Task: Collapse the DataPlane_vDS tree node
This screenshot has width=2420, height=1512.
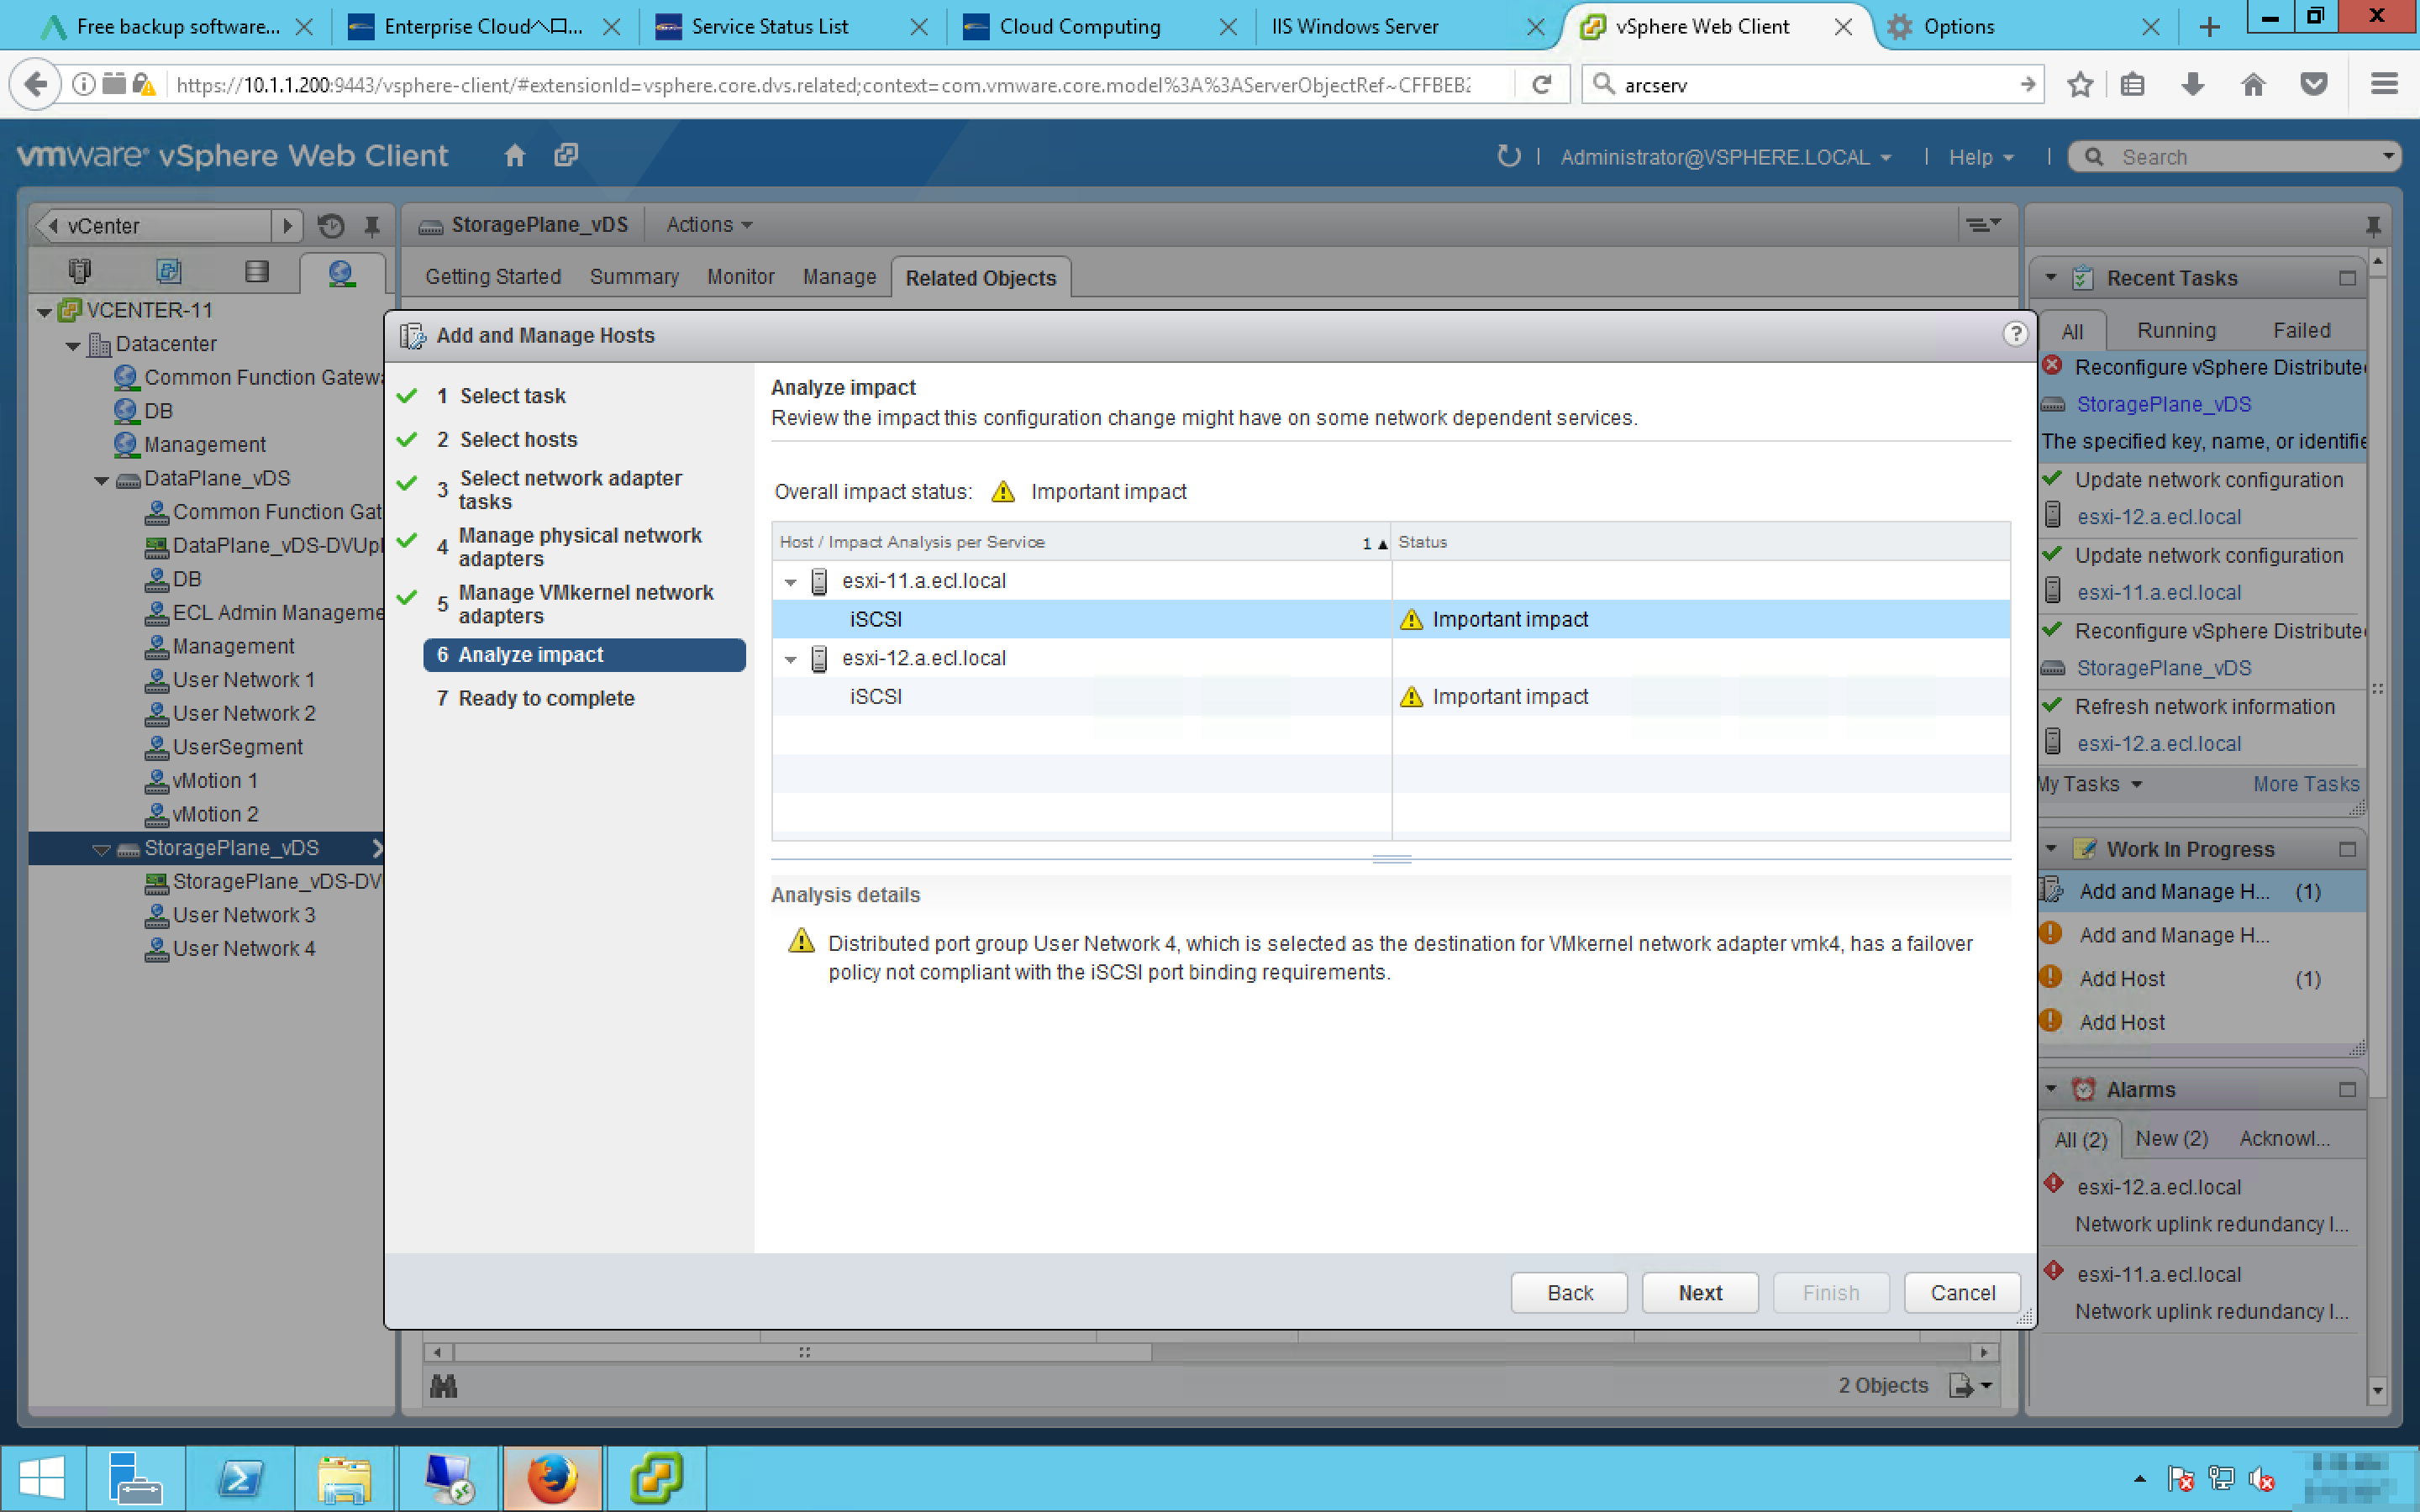Action: point(101,480)
